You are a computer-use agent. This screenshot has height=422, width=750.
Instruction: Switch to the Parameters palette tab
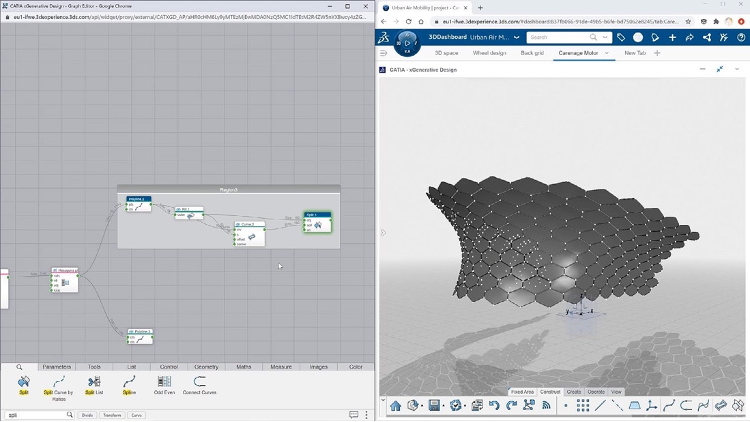[56, 367]
